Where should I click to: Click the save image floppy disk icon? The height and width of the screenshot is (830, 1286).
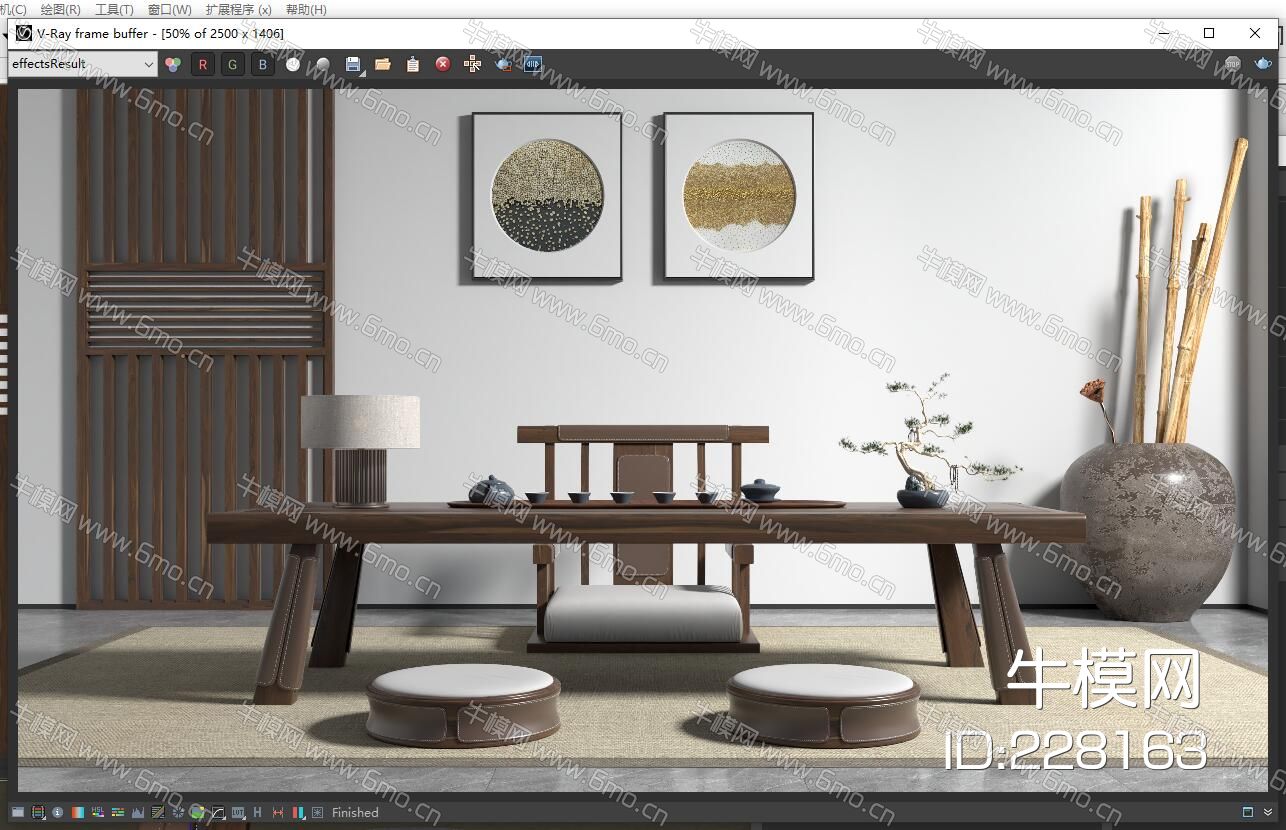click(352, 64)
